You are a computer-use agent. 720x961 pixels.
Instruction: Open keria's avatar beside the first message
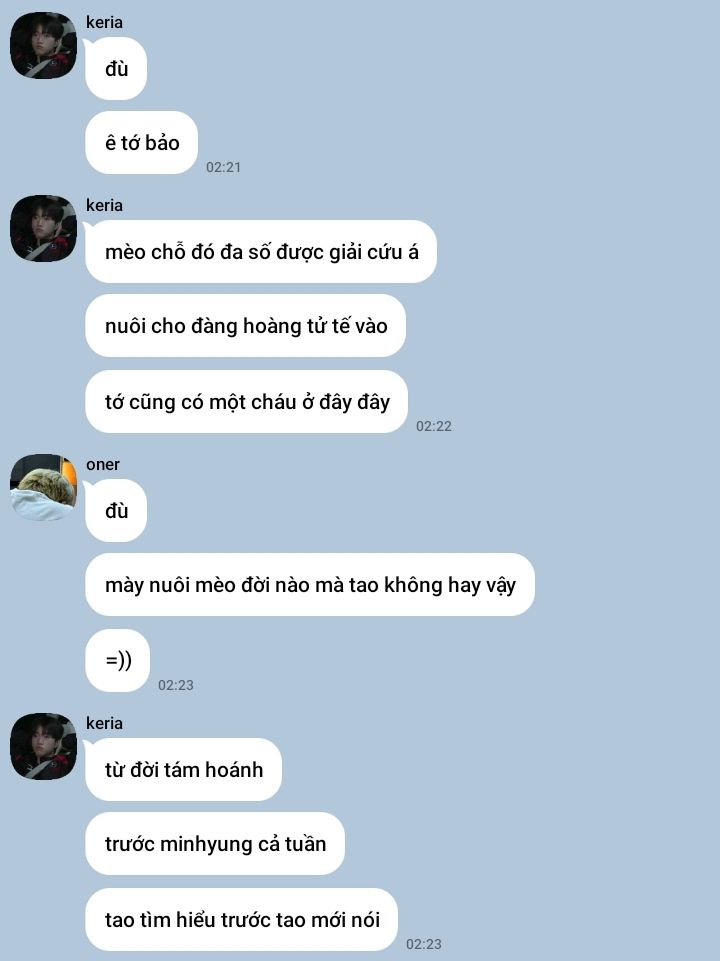[x=44, y=45]
